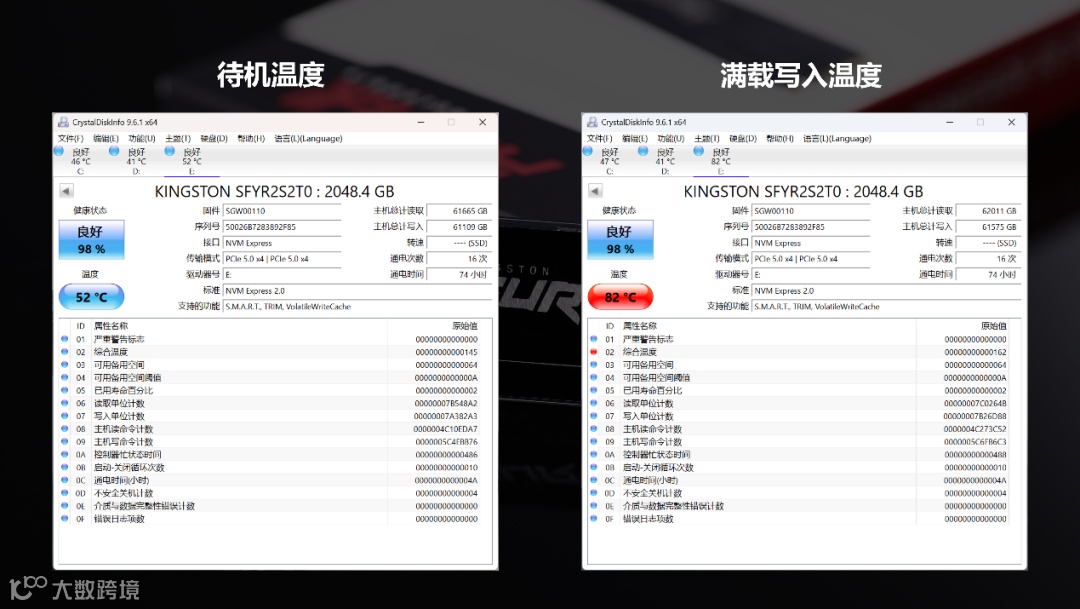Click status dot of row 0D 不安全关机计数 in 52 °C window

point(65,493)
